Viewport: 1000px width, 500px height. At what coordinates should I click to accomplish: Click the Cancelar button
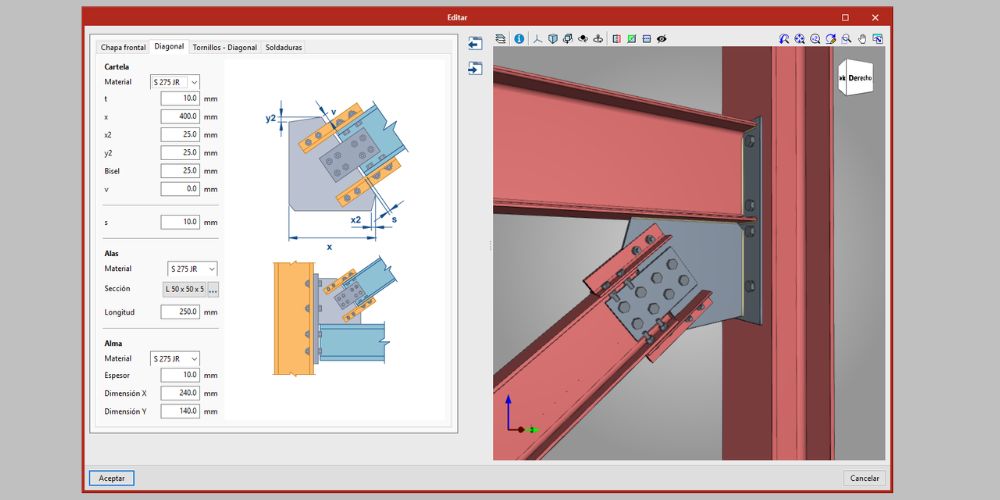point(864,478)
